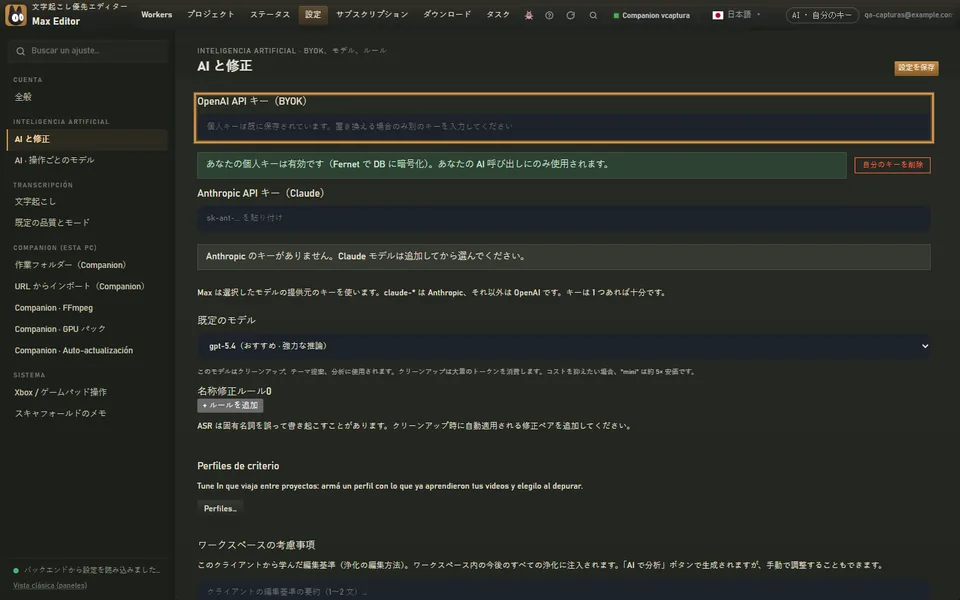Open the 日本語 language dropdown
The width and height of the screenshot is (960, 600).
737,15
